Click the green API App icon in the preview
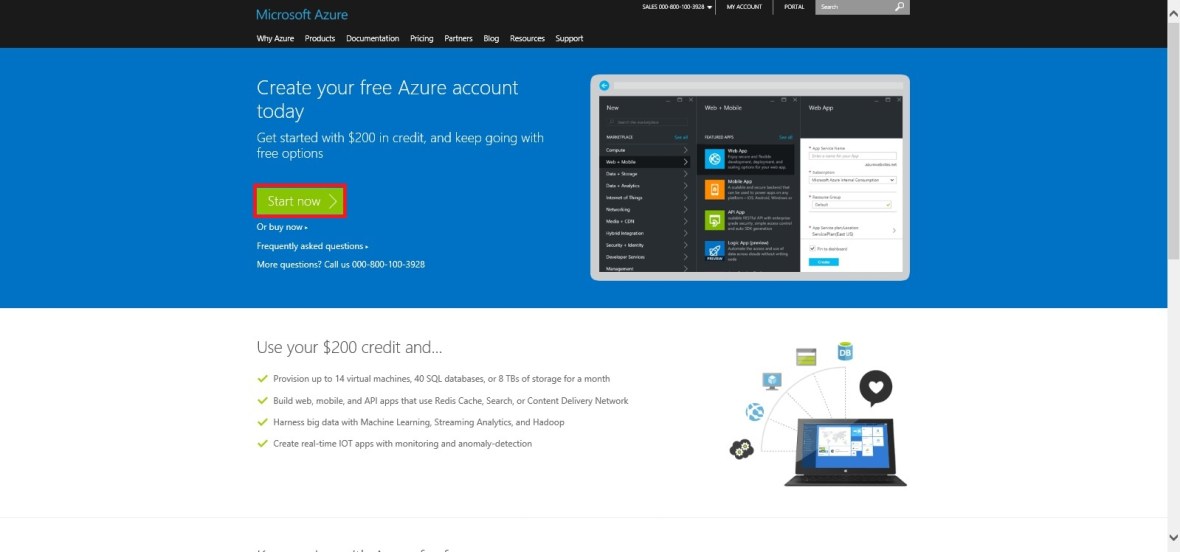Screen dimensions: 1180x552 coord(714,220)
